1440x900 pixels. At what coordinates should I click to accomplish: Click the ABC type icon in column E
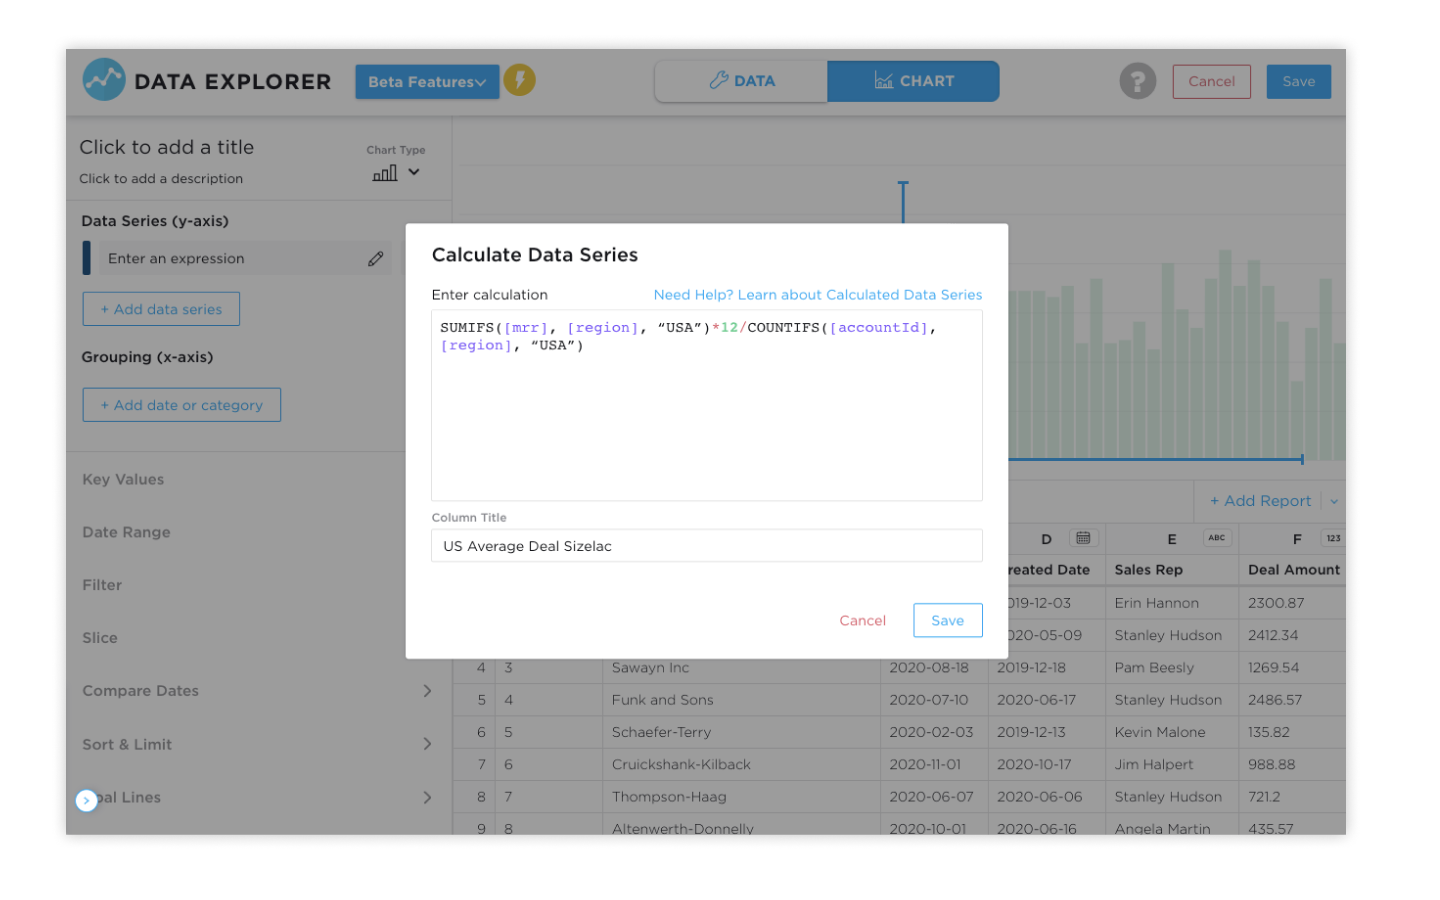pos(1216,538)
